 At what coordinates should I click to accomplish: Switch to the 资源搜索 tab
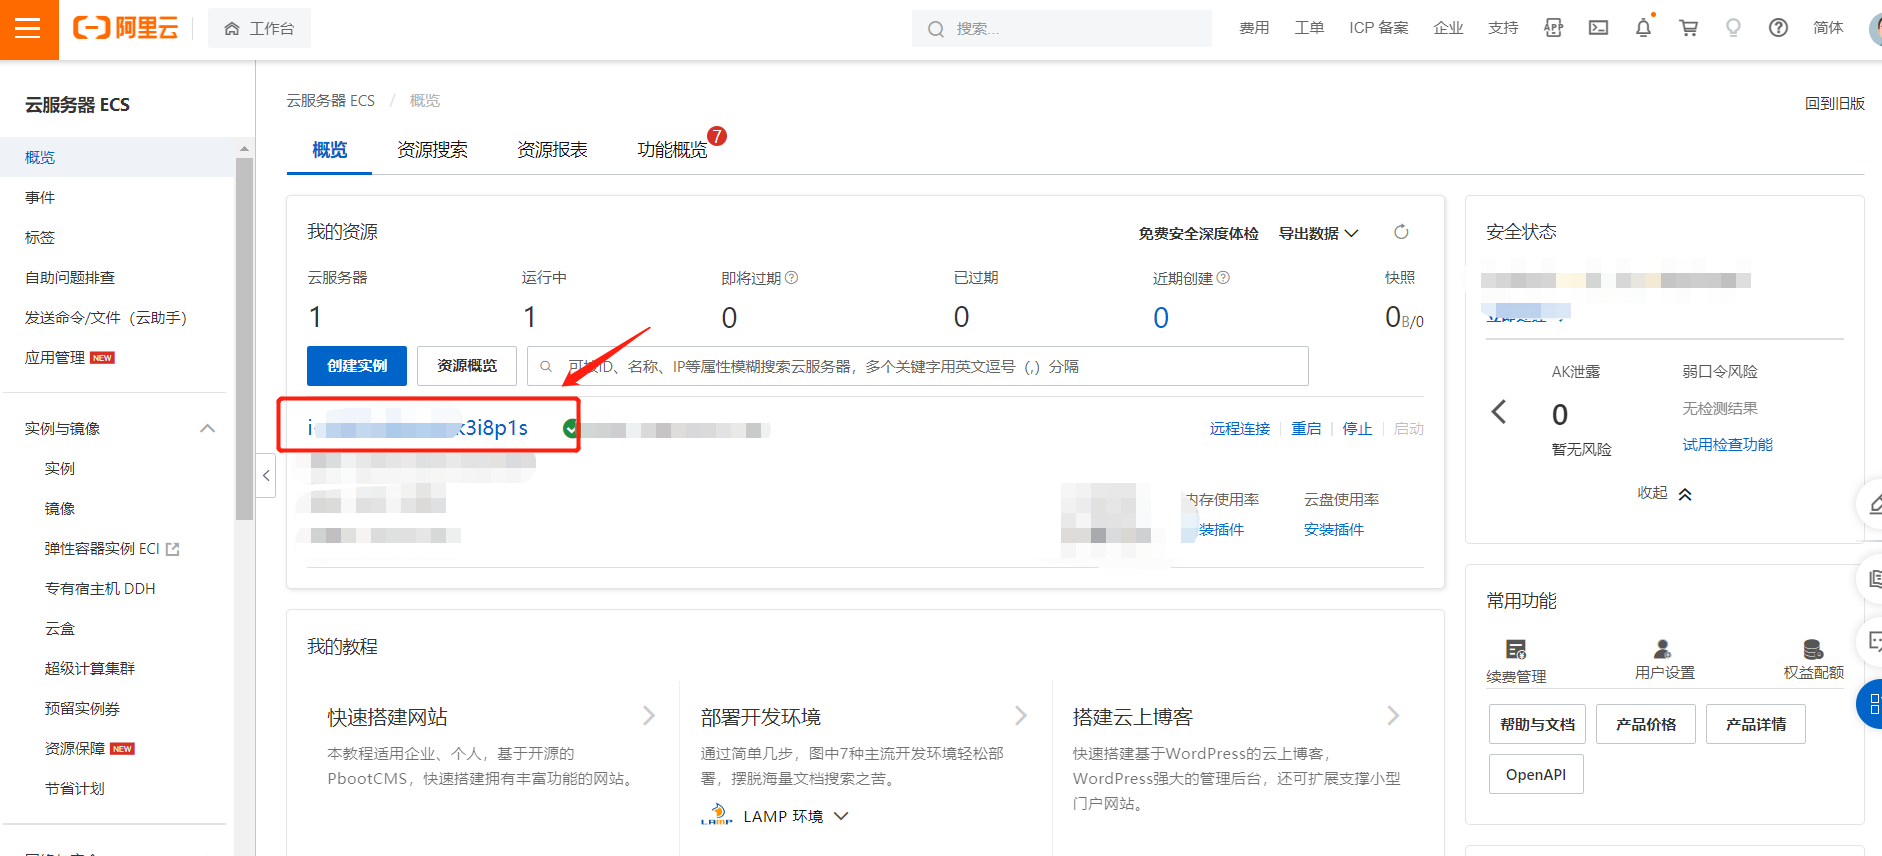(x=432, y=150)
